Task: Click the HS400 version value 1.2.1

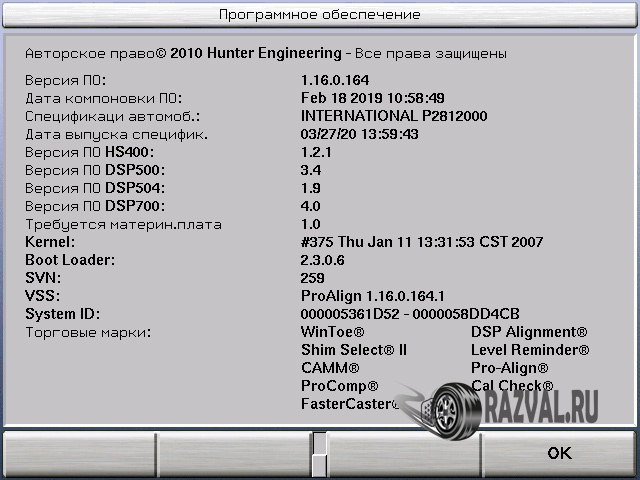Action: click(x=316, y=152)
